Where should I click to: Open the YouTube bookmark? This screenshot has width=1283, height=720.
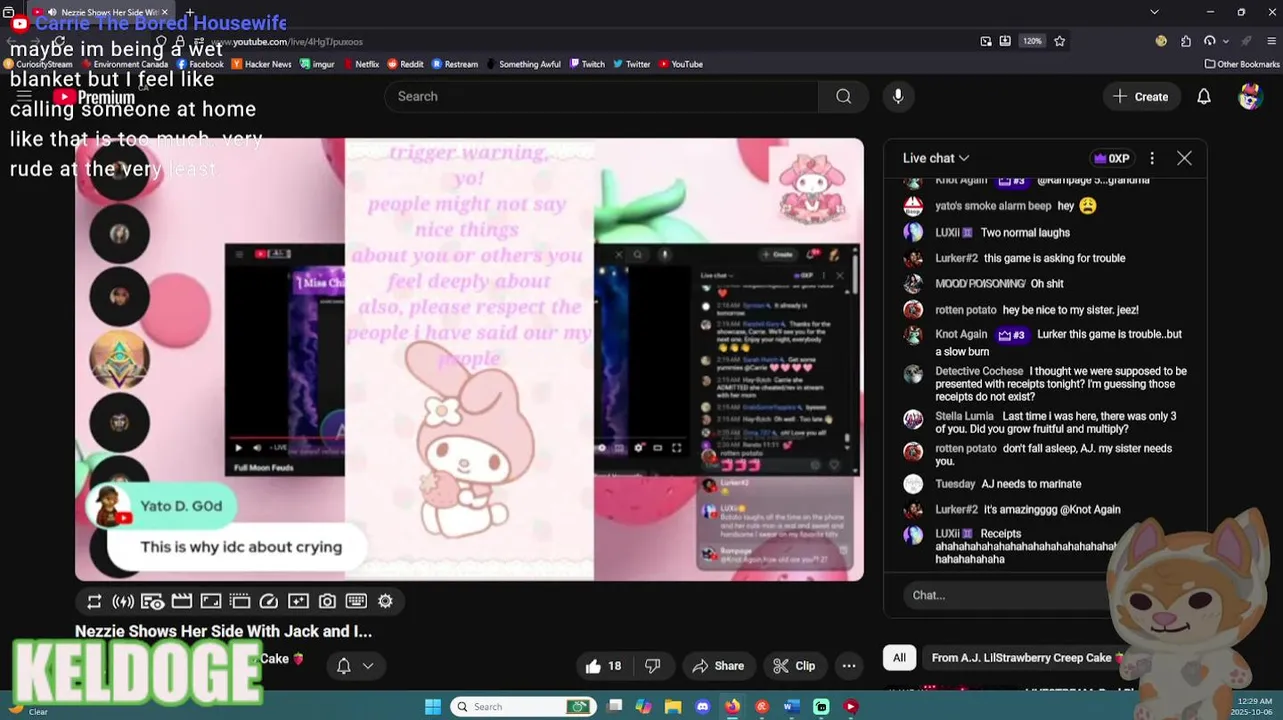point(680,64)
